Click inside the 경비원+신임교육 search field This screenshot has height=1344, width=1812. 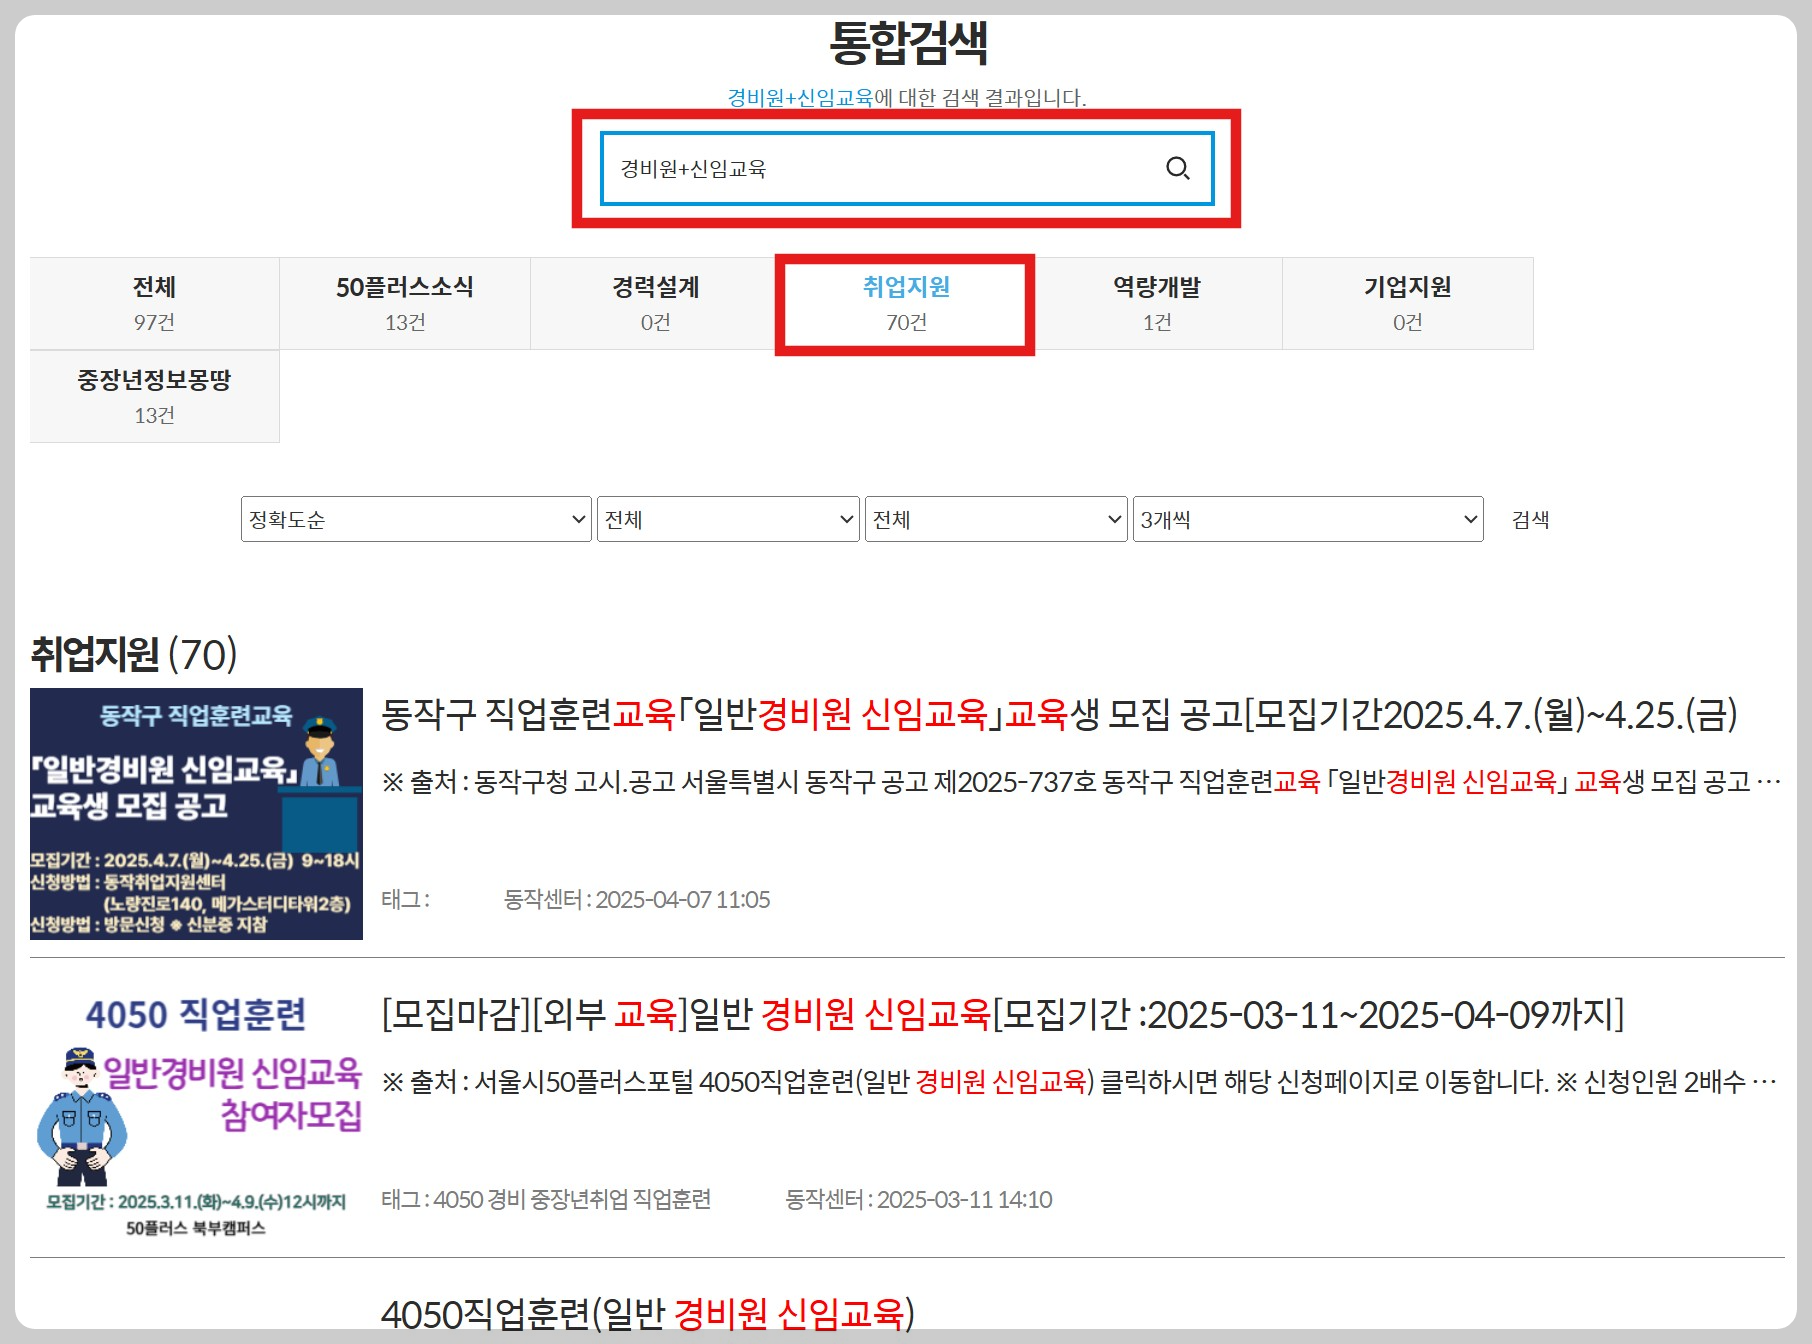coord(880,169)
